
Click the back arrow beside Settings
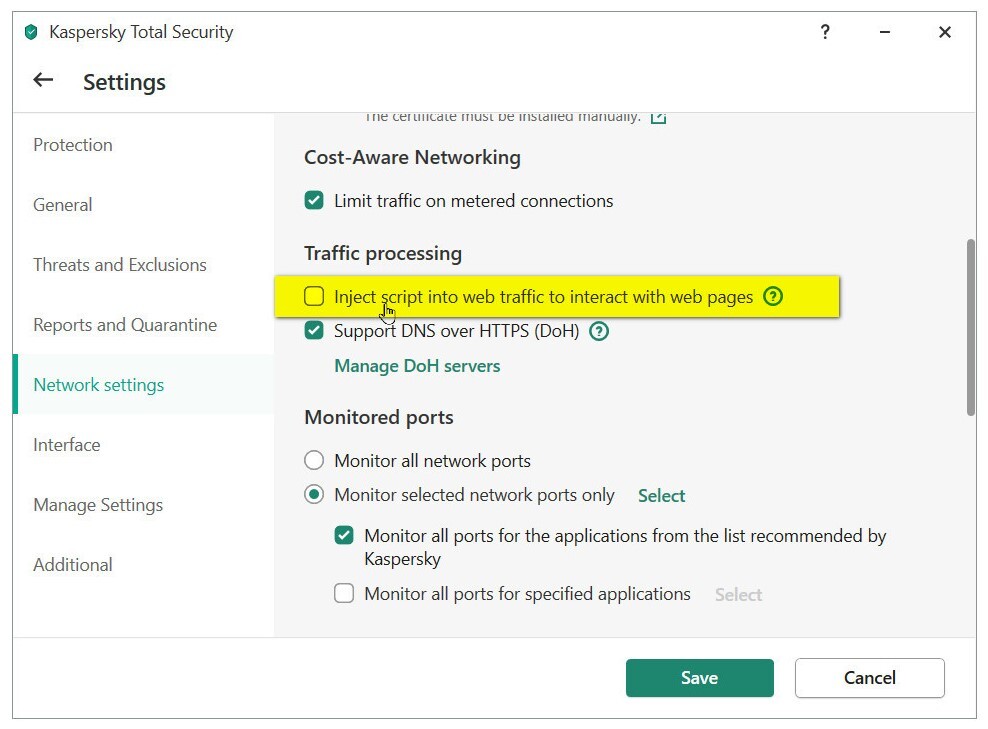click(x=43, y=81)
